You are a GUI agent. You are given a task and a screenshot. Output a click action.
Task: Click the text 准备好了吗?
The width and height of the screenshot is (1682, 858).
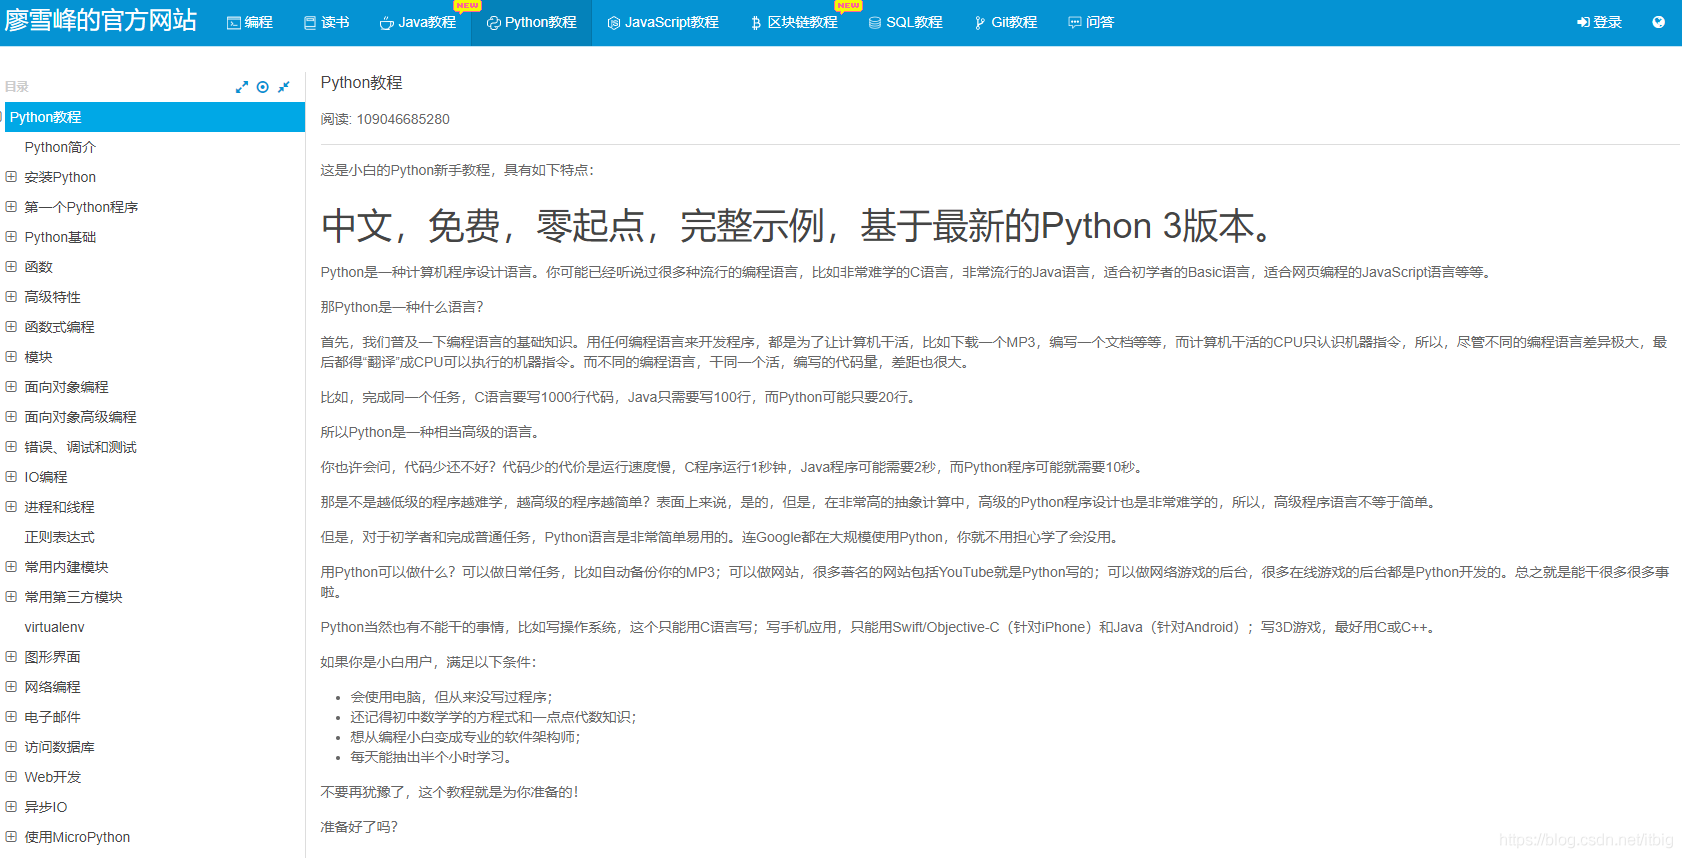[359, 827]
